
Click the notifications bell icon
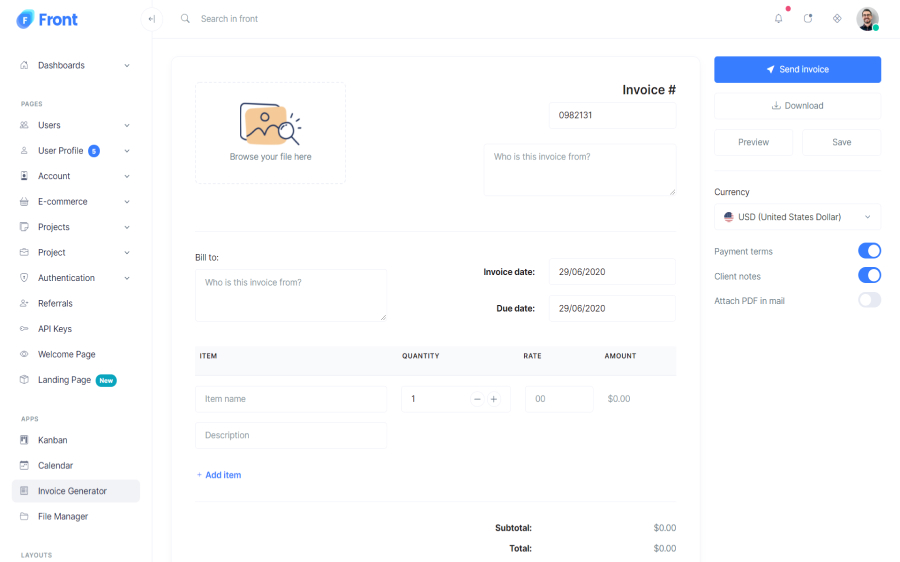click(x=778, y=19)
